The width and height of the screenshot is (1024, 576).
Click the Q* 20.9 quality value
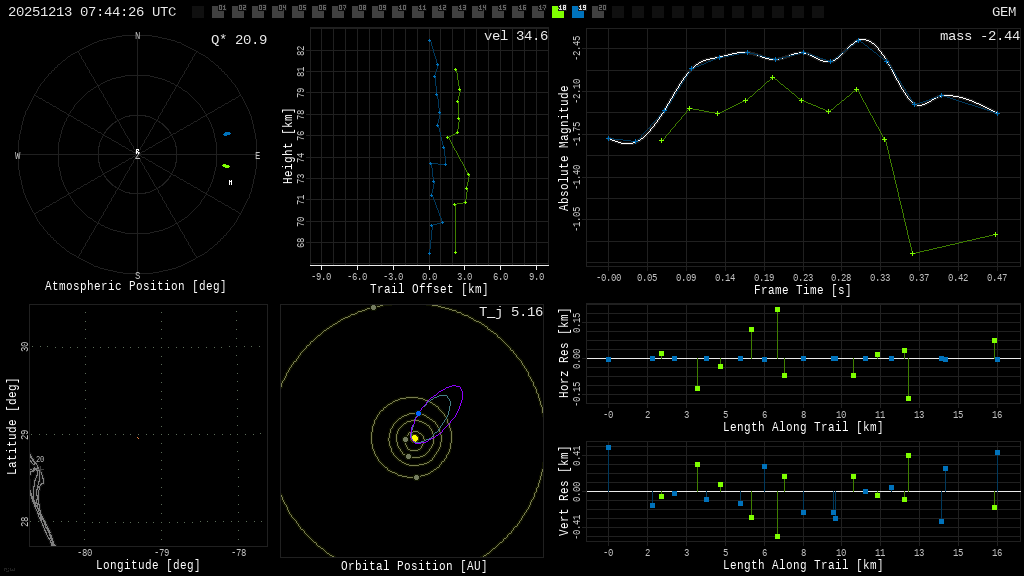(238, 40)
